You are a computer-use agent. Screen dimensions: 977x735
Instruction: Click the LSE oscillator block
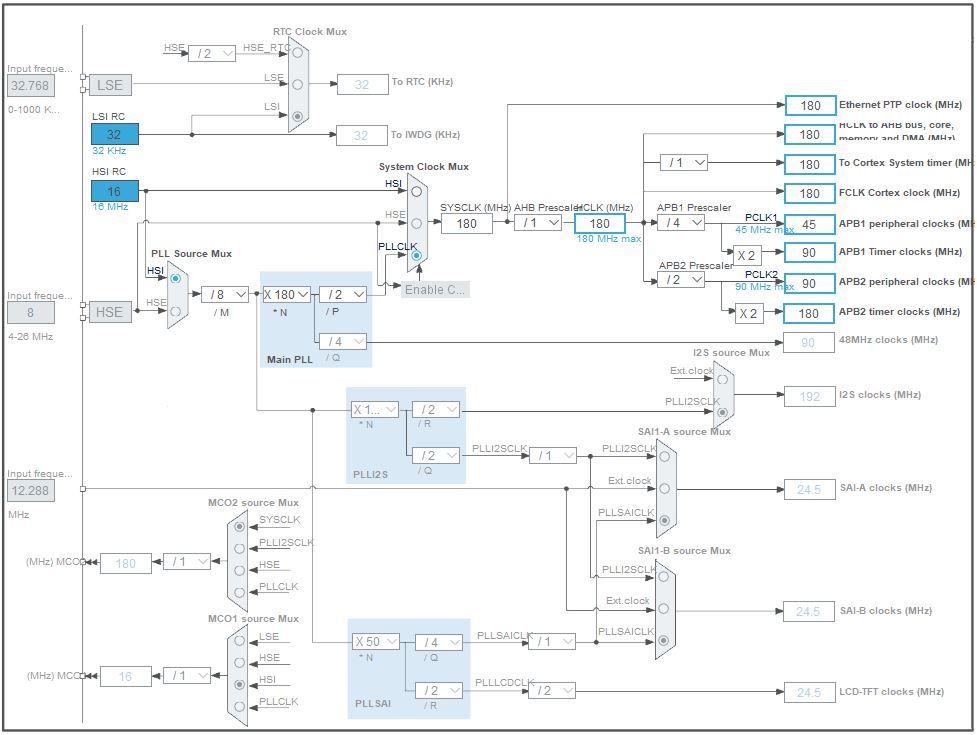click(110, 85)
